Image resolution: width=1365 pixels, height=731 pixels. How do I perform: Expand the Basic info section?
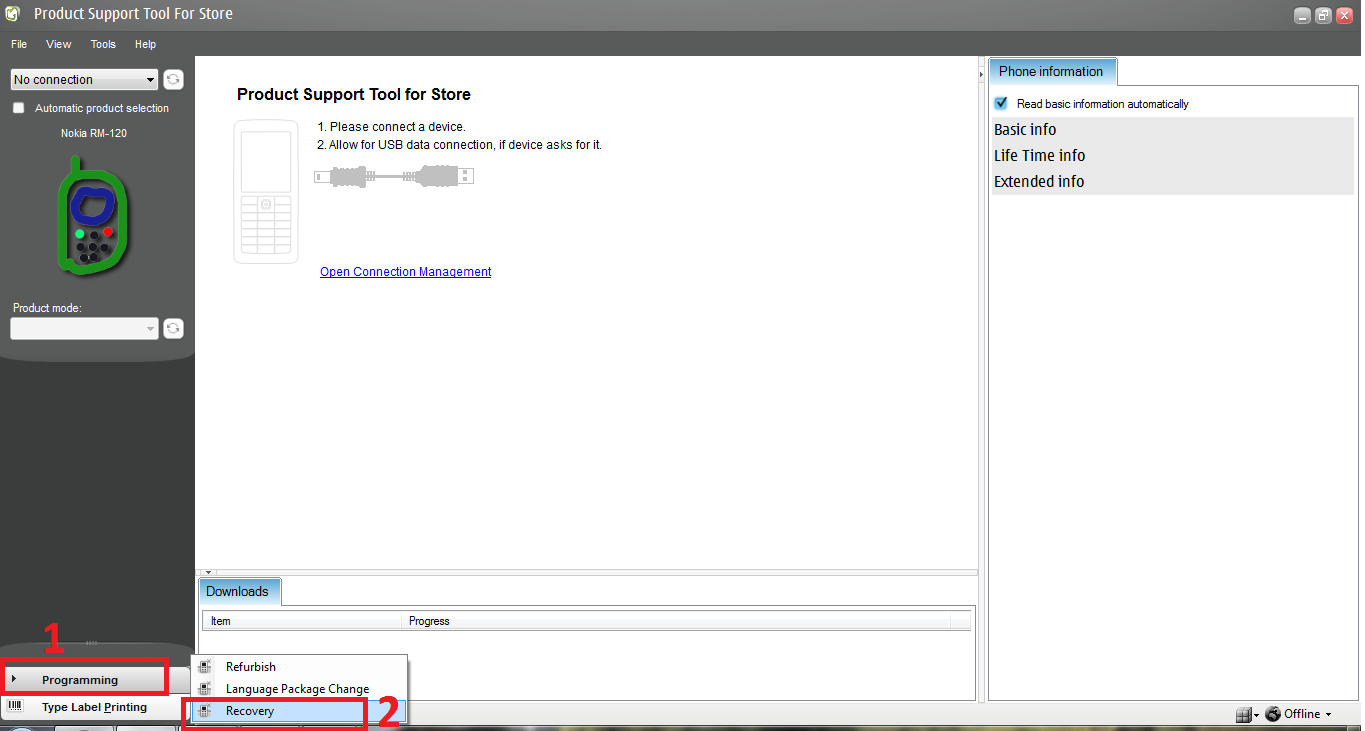click(x=1171, y=130)
